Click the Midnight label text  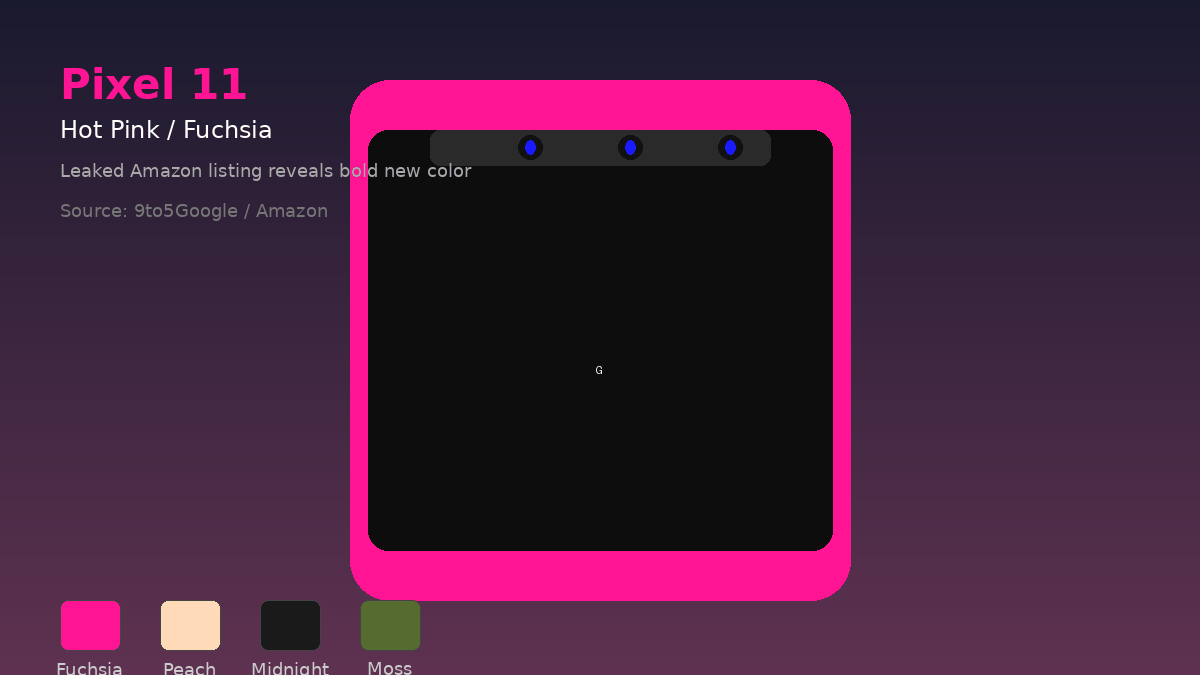point(290,668)
